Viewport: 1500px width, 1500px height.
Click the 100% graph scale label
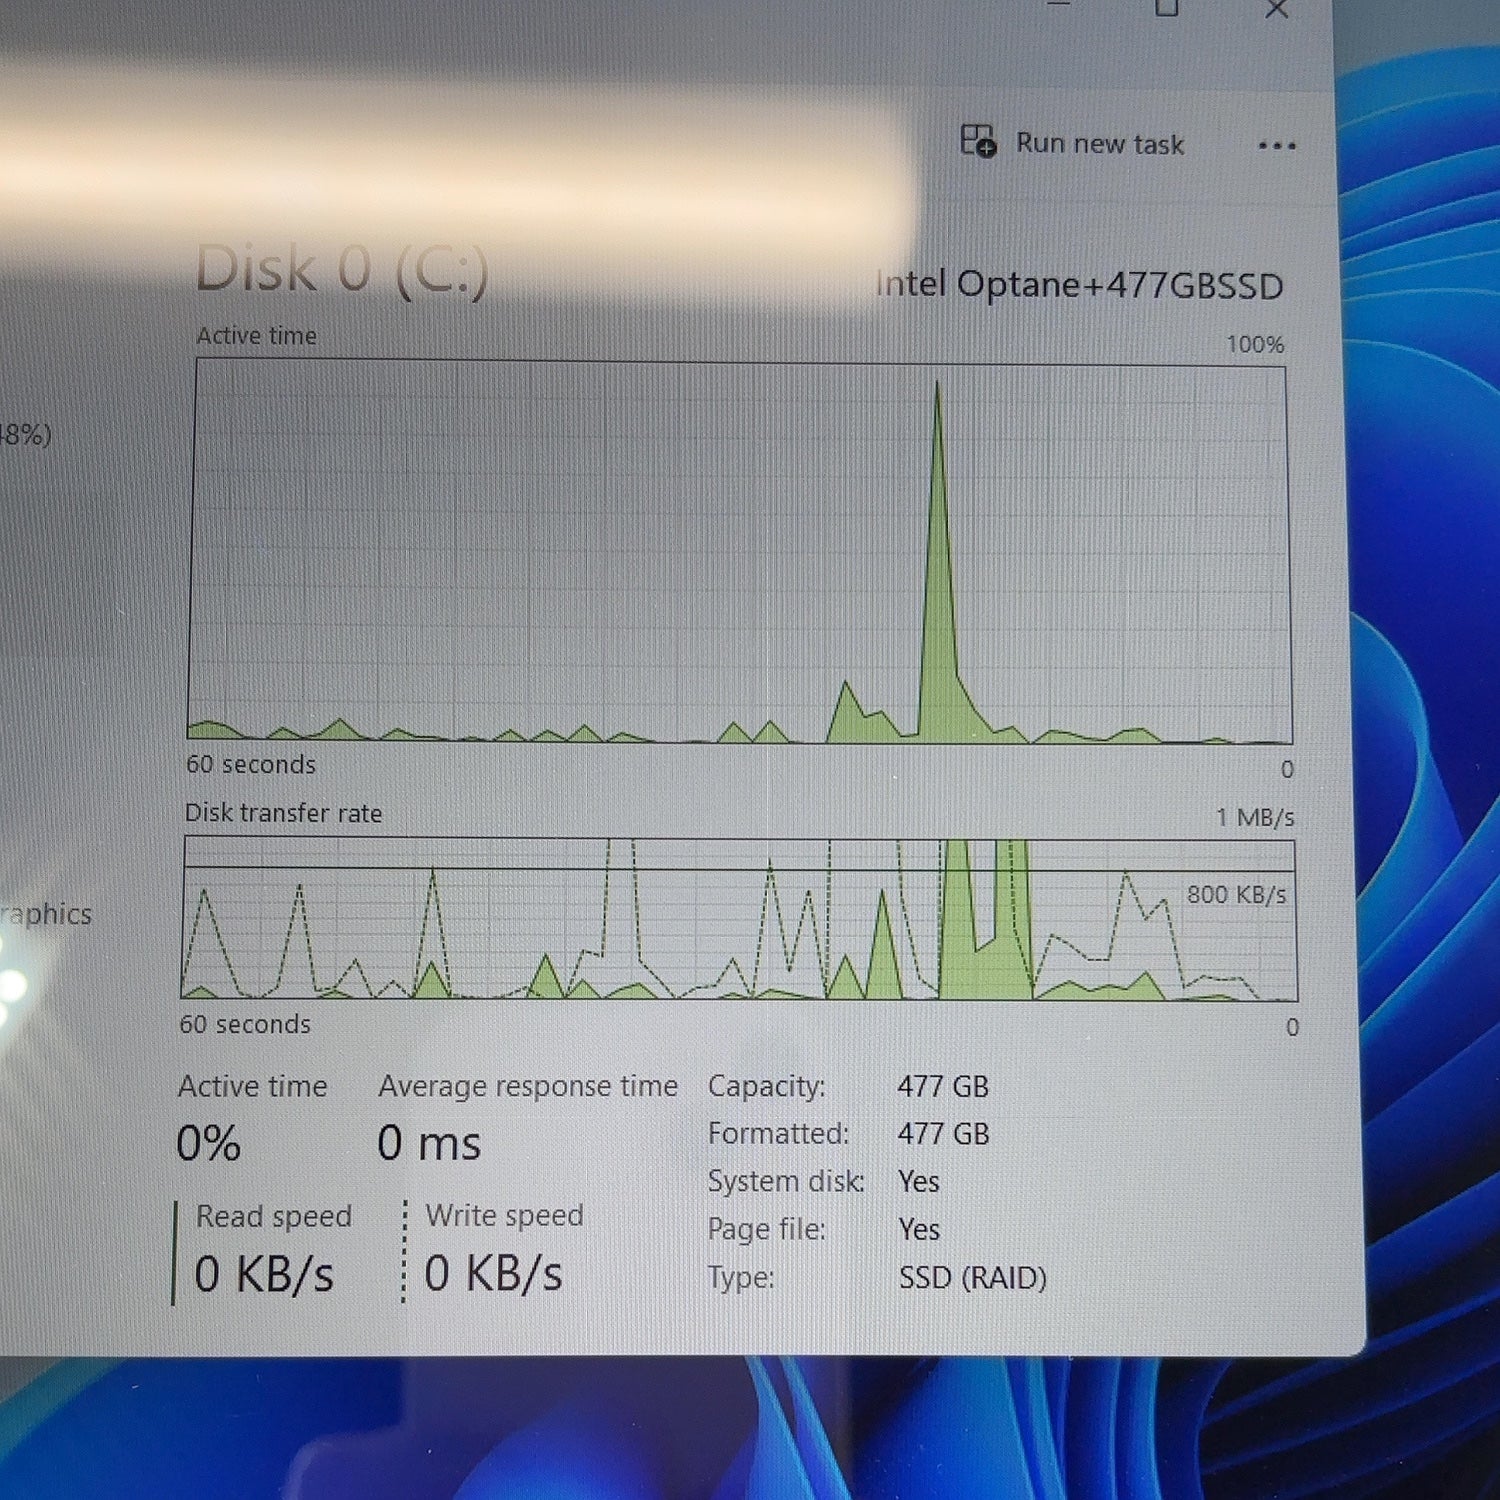tap(1255, 345)
